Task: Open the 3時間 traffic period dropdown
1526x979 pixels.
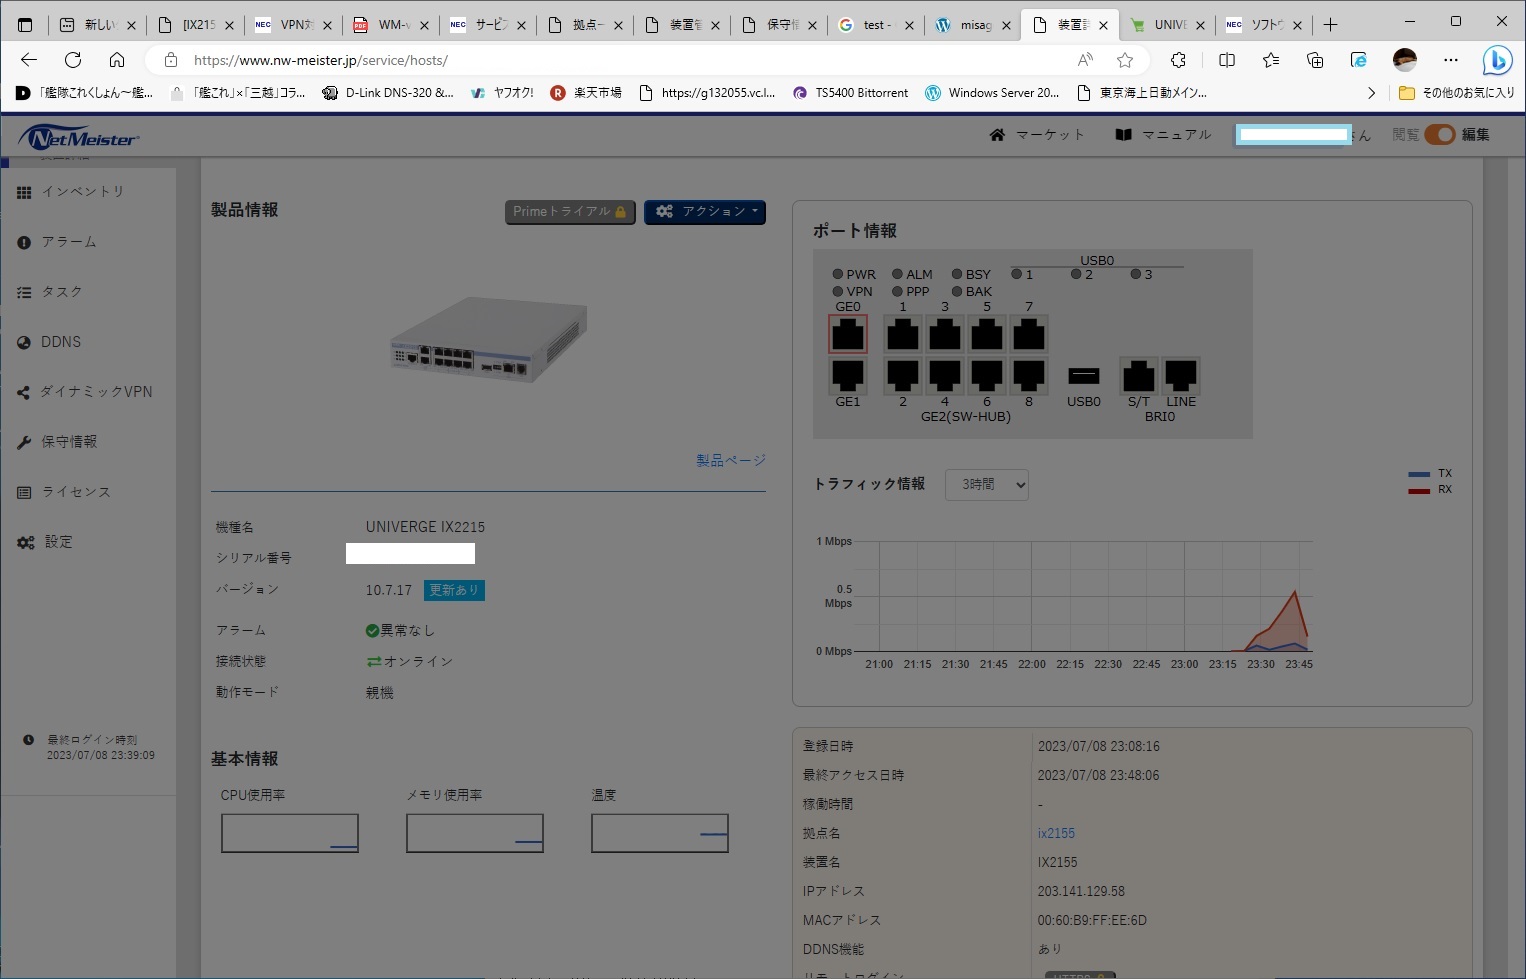Action: (x=987, y=485)
